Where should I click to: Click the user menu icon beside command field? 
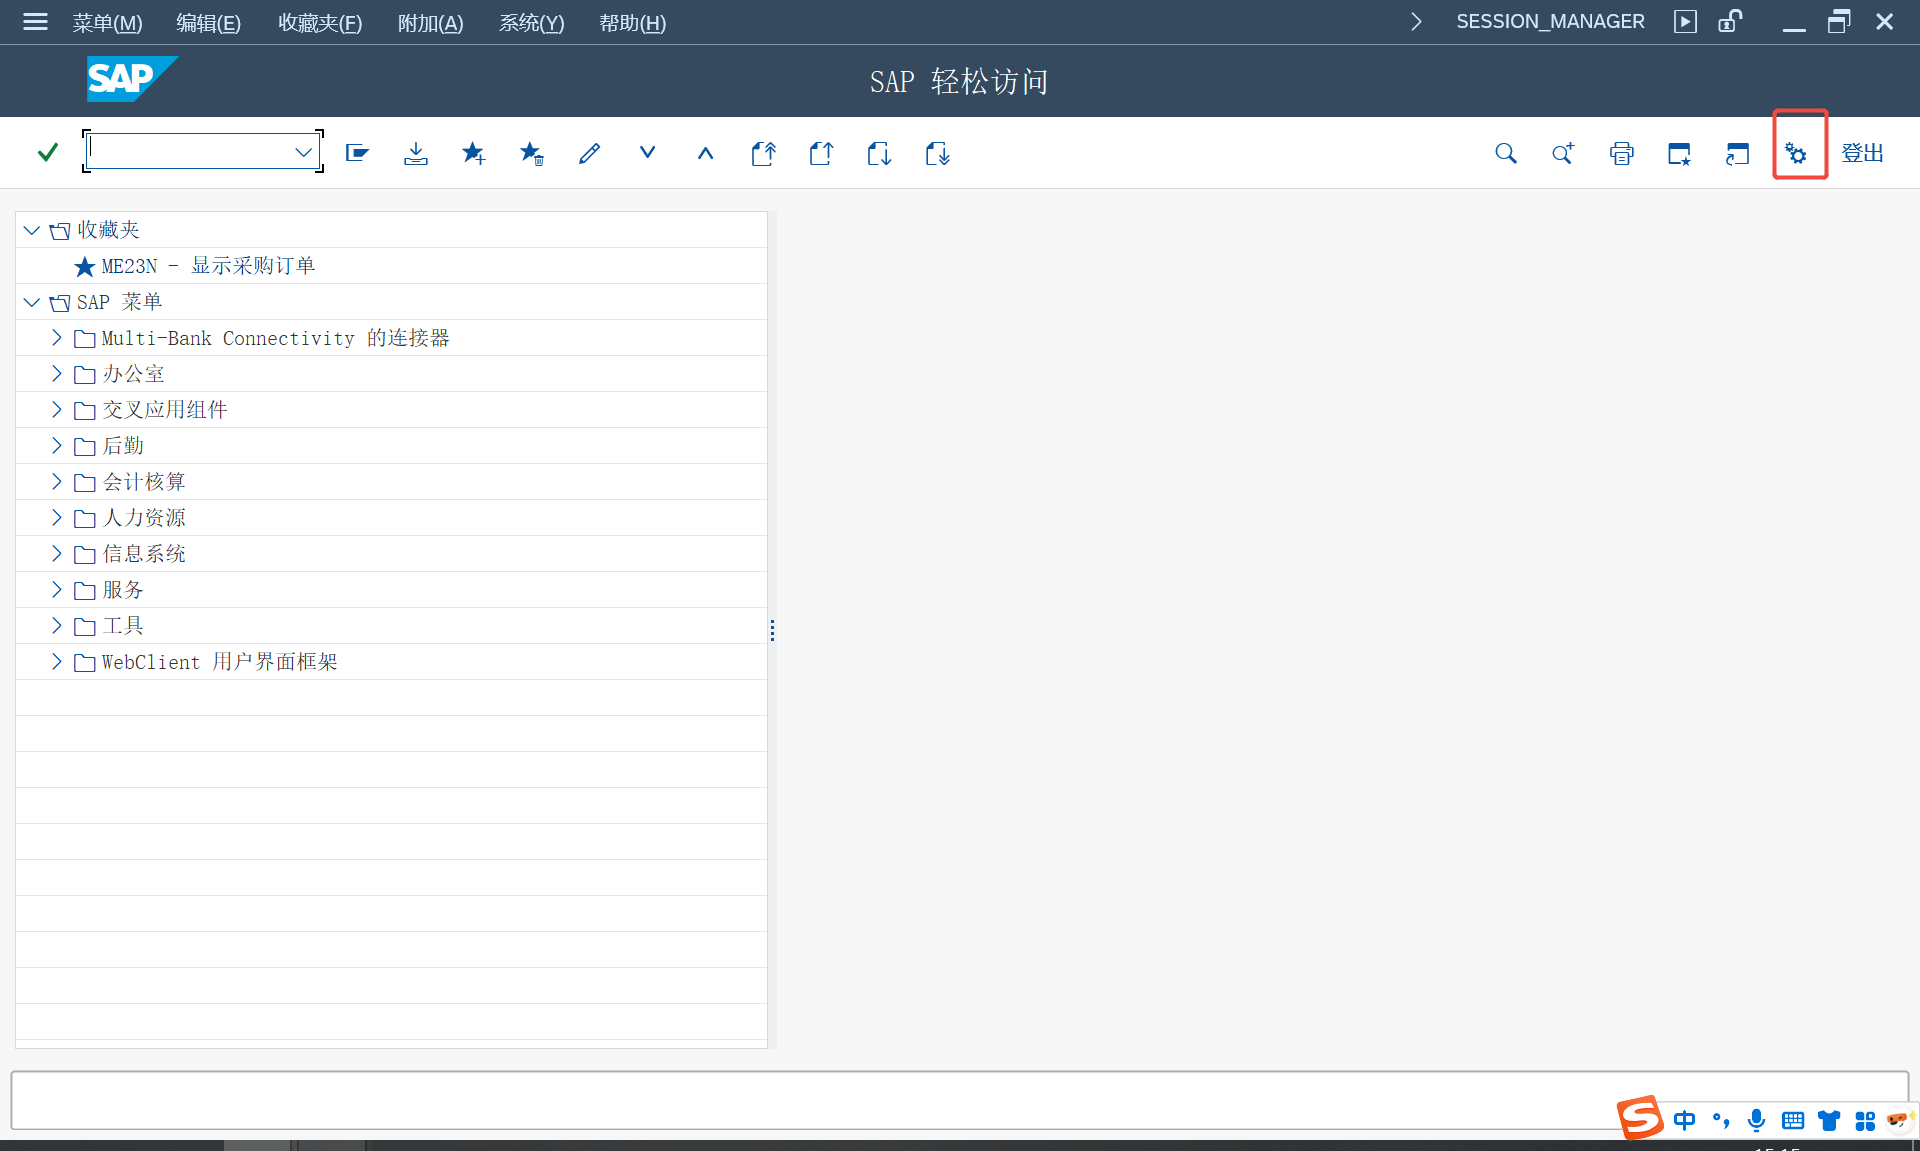pos(357,153)
